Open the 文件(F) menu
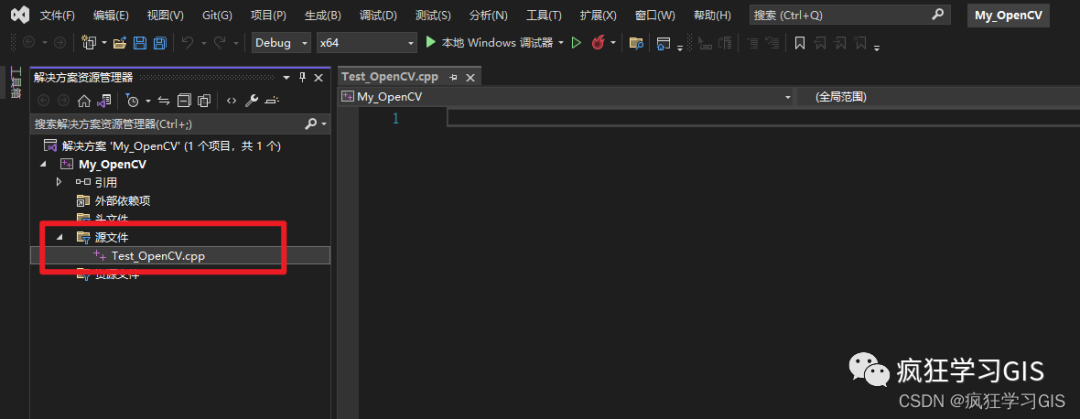This screenshot has height=419, width=1080. (x=57, y=15)
